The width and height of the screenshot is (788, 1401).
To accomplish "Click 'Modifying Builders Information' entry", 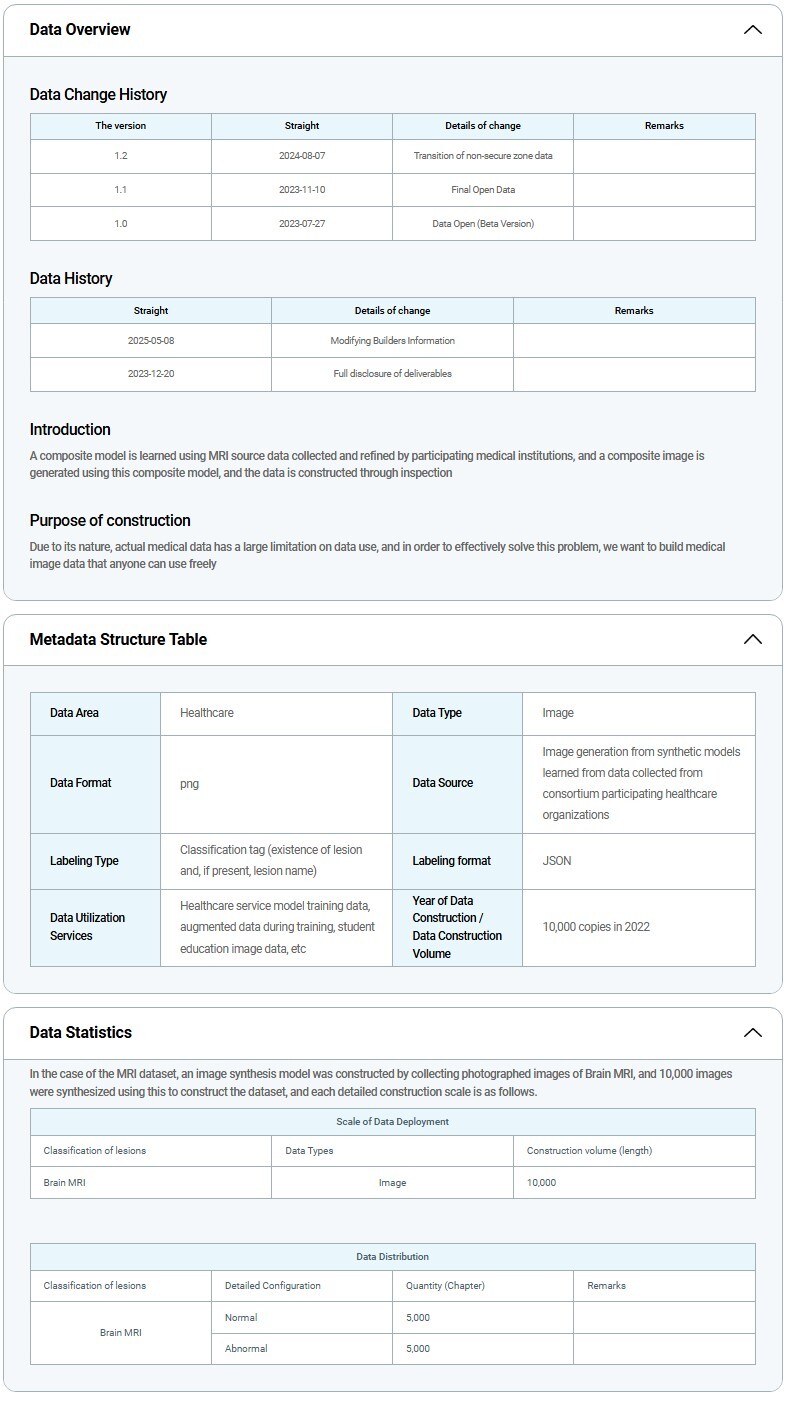I will click(x=392, y=341).
